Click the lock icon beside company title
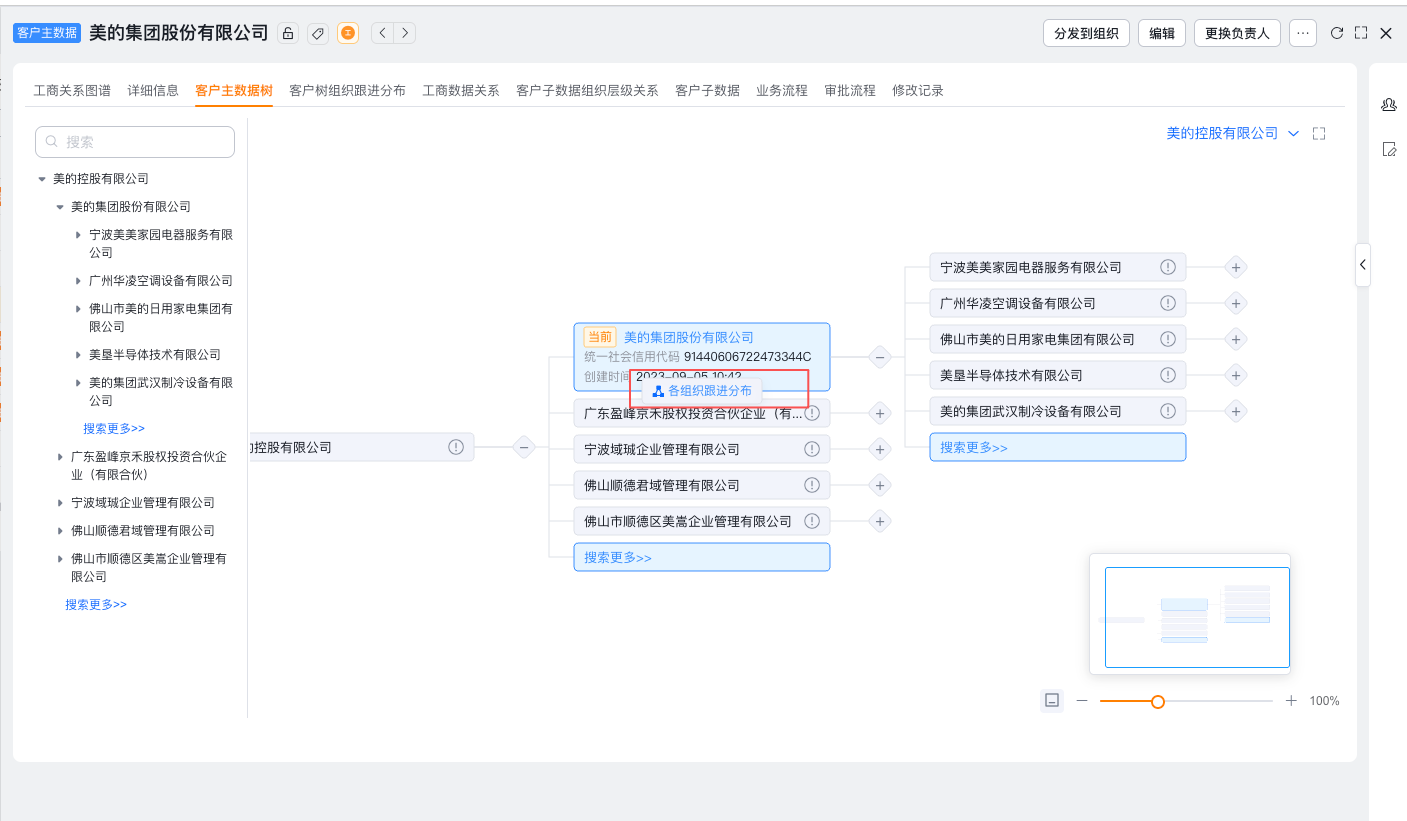1407x821 pixels. pos(288,33)
